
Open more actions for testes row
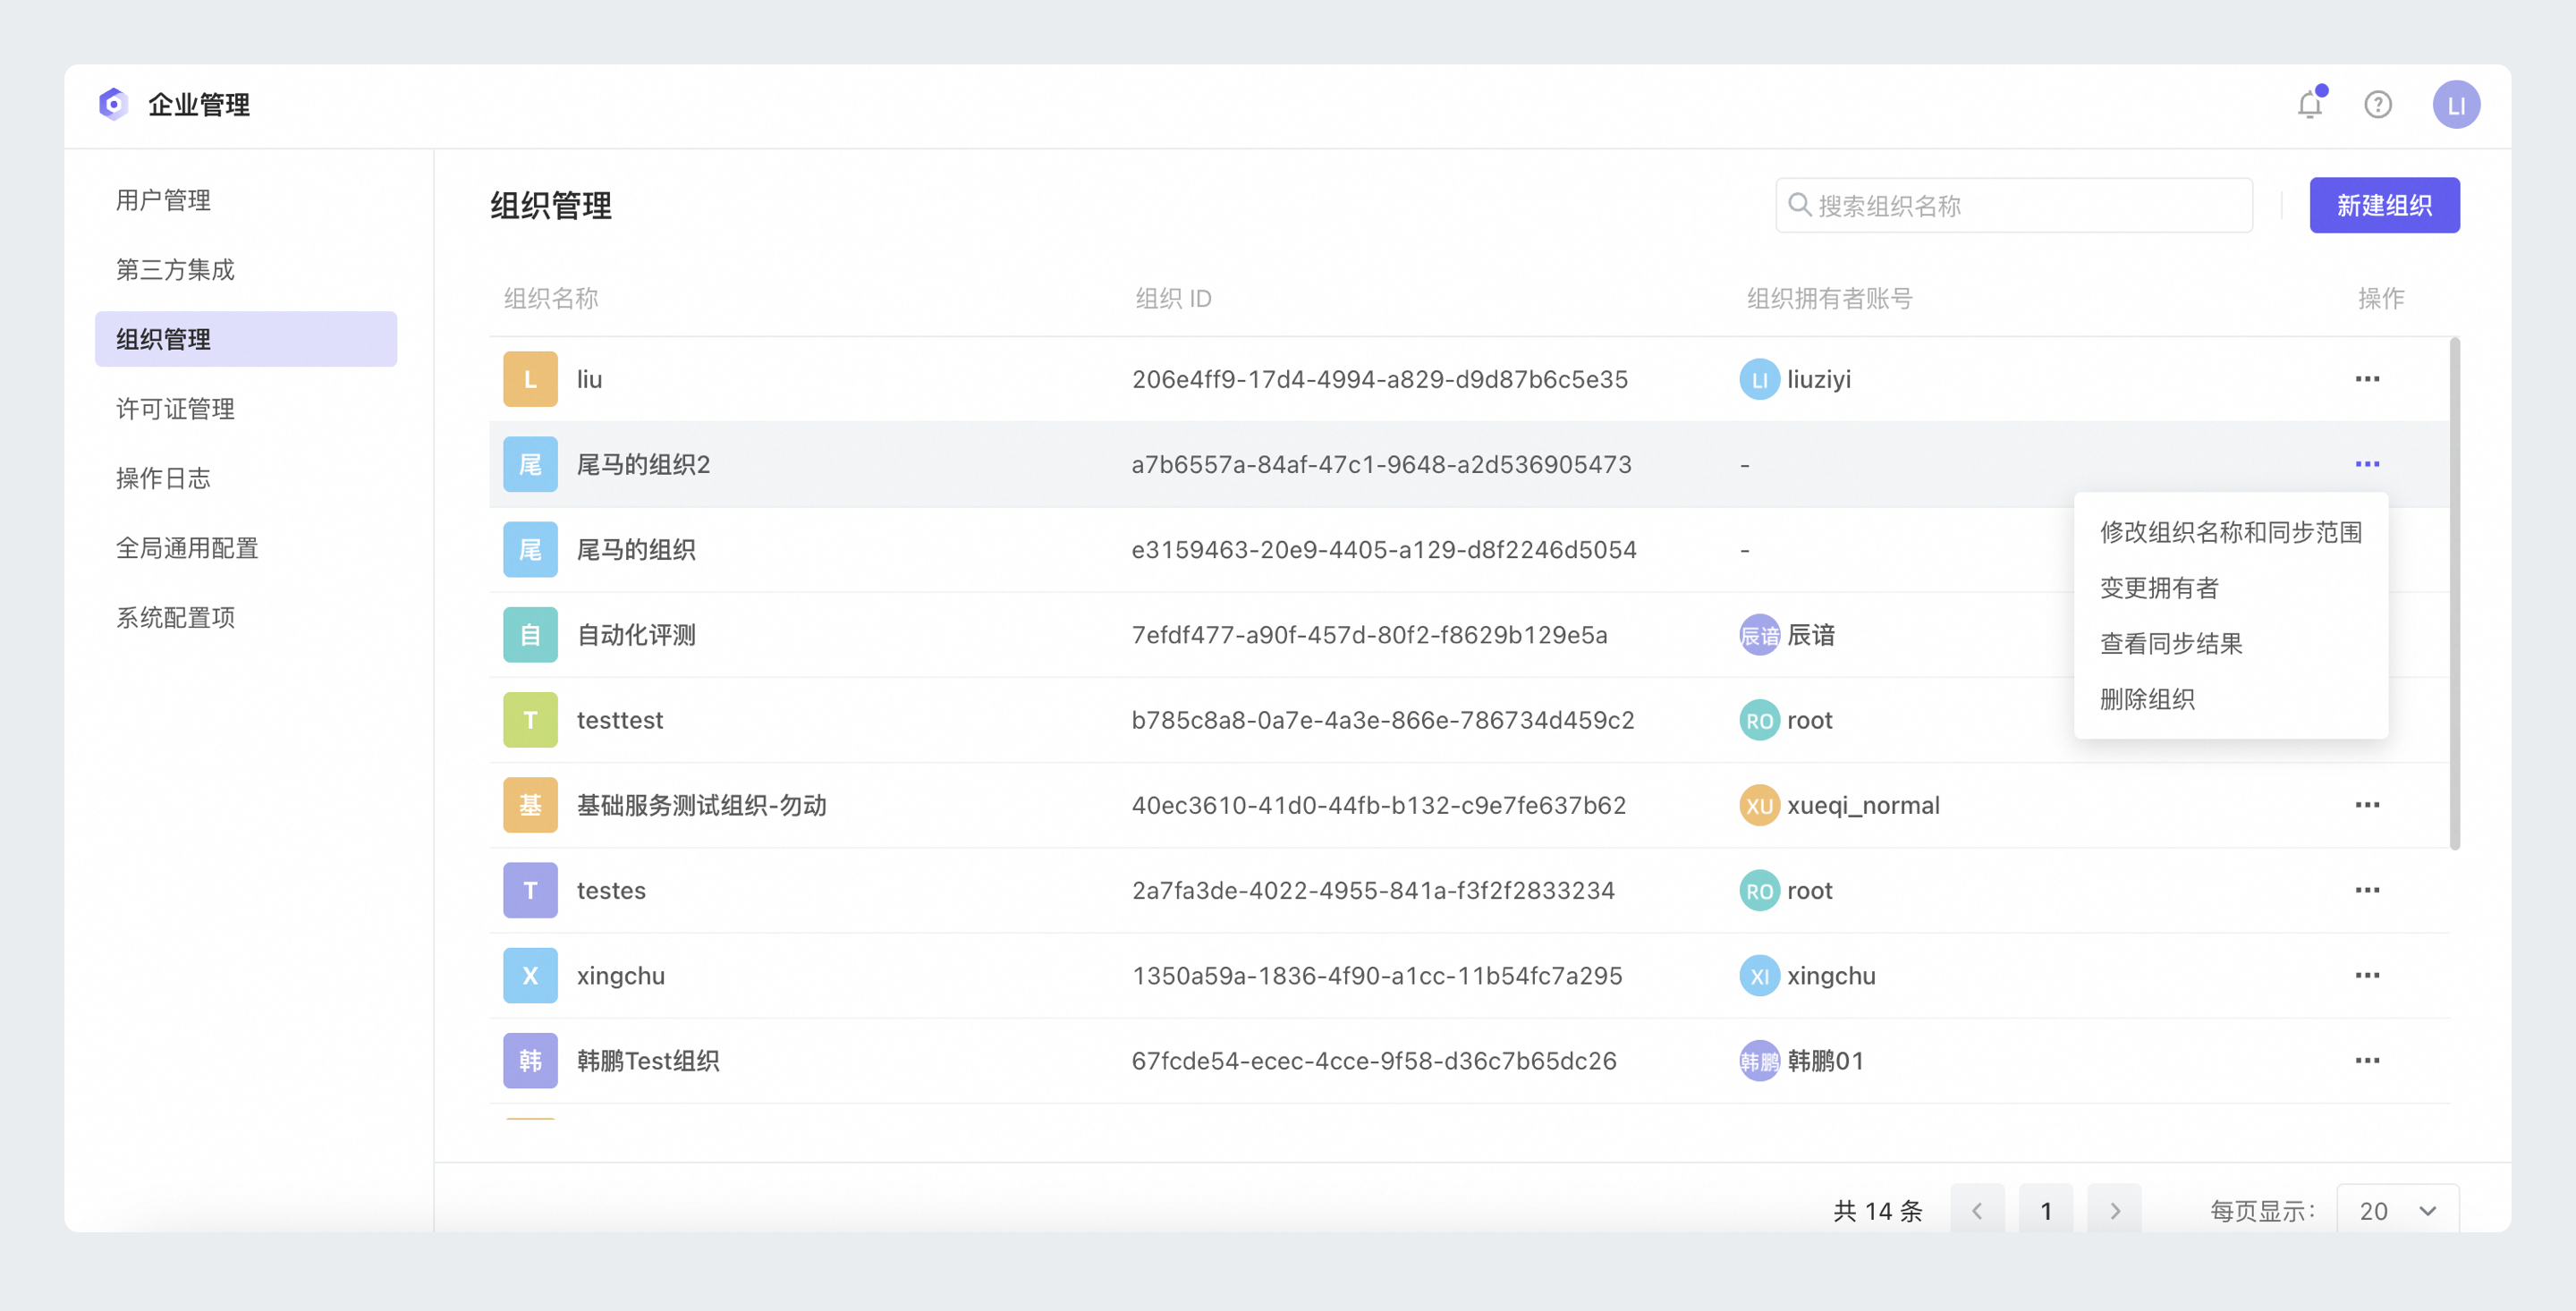point(2367,890)
